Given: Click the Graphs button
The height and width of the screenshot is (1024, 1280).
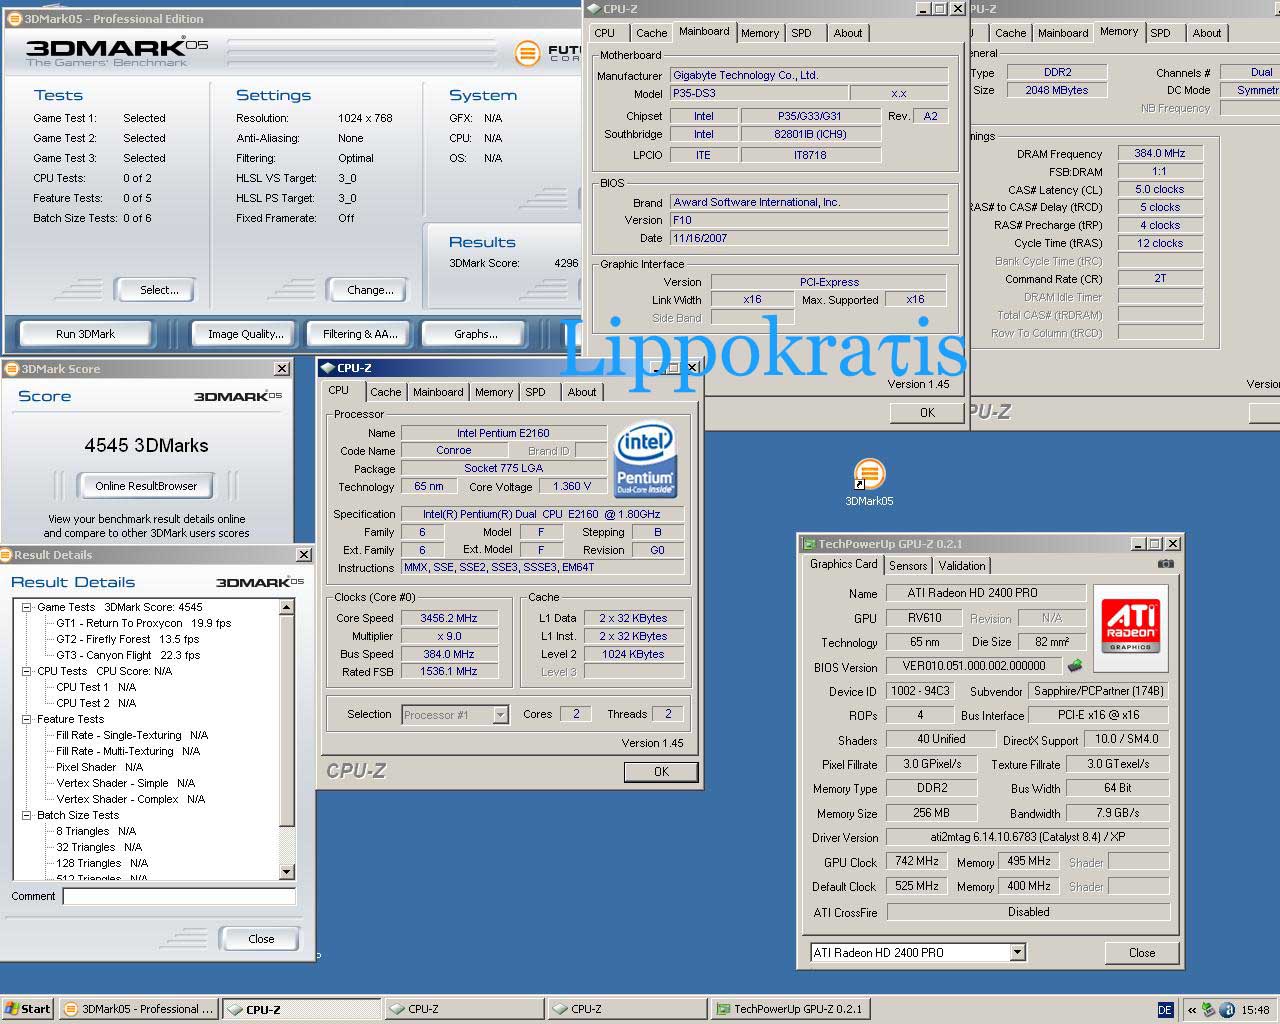Looking at the screenshot, I should (476, 334).
